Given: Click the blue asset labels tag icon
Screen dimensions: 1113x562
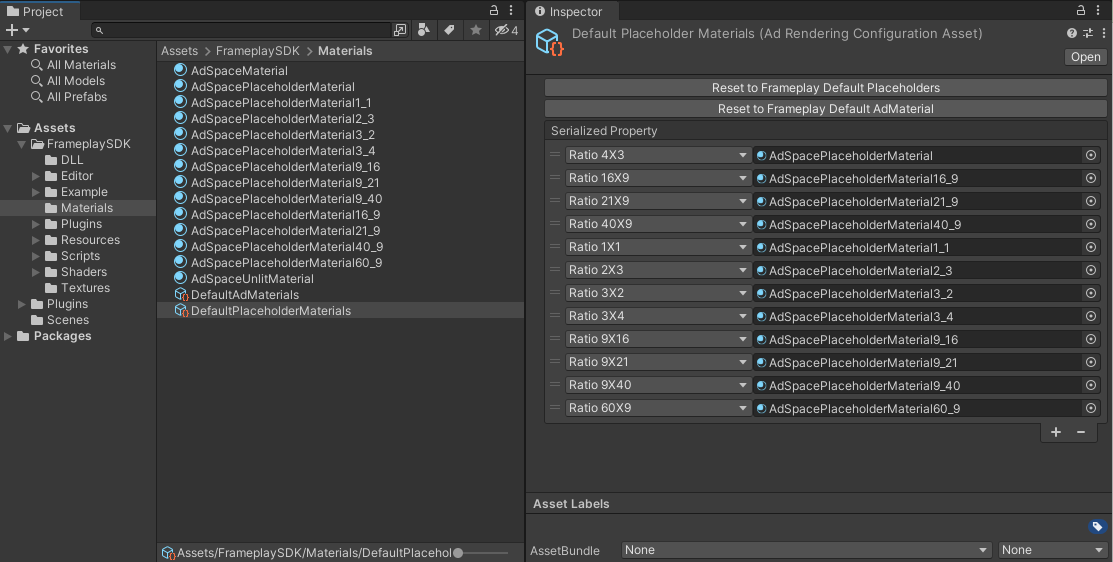Looking at the screenshot, I should pyautogui.click(x=1097, y=527).
